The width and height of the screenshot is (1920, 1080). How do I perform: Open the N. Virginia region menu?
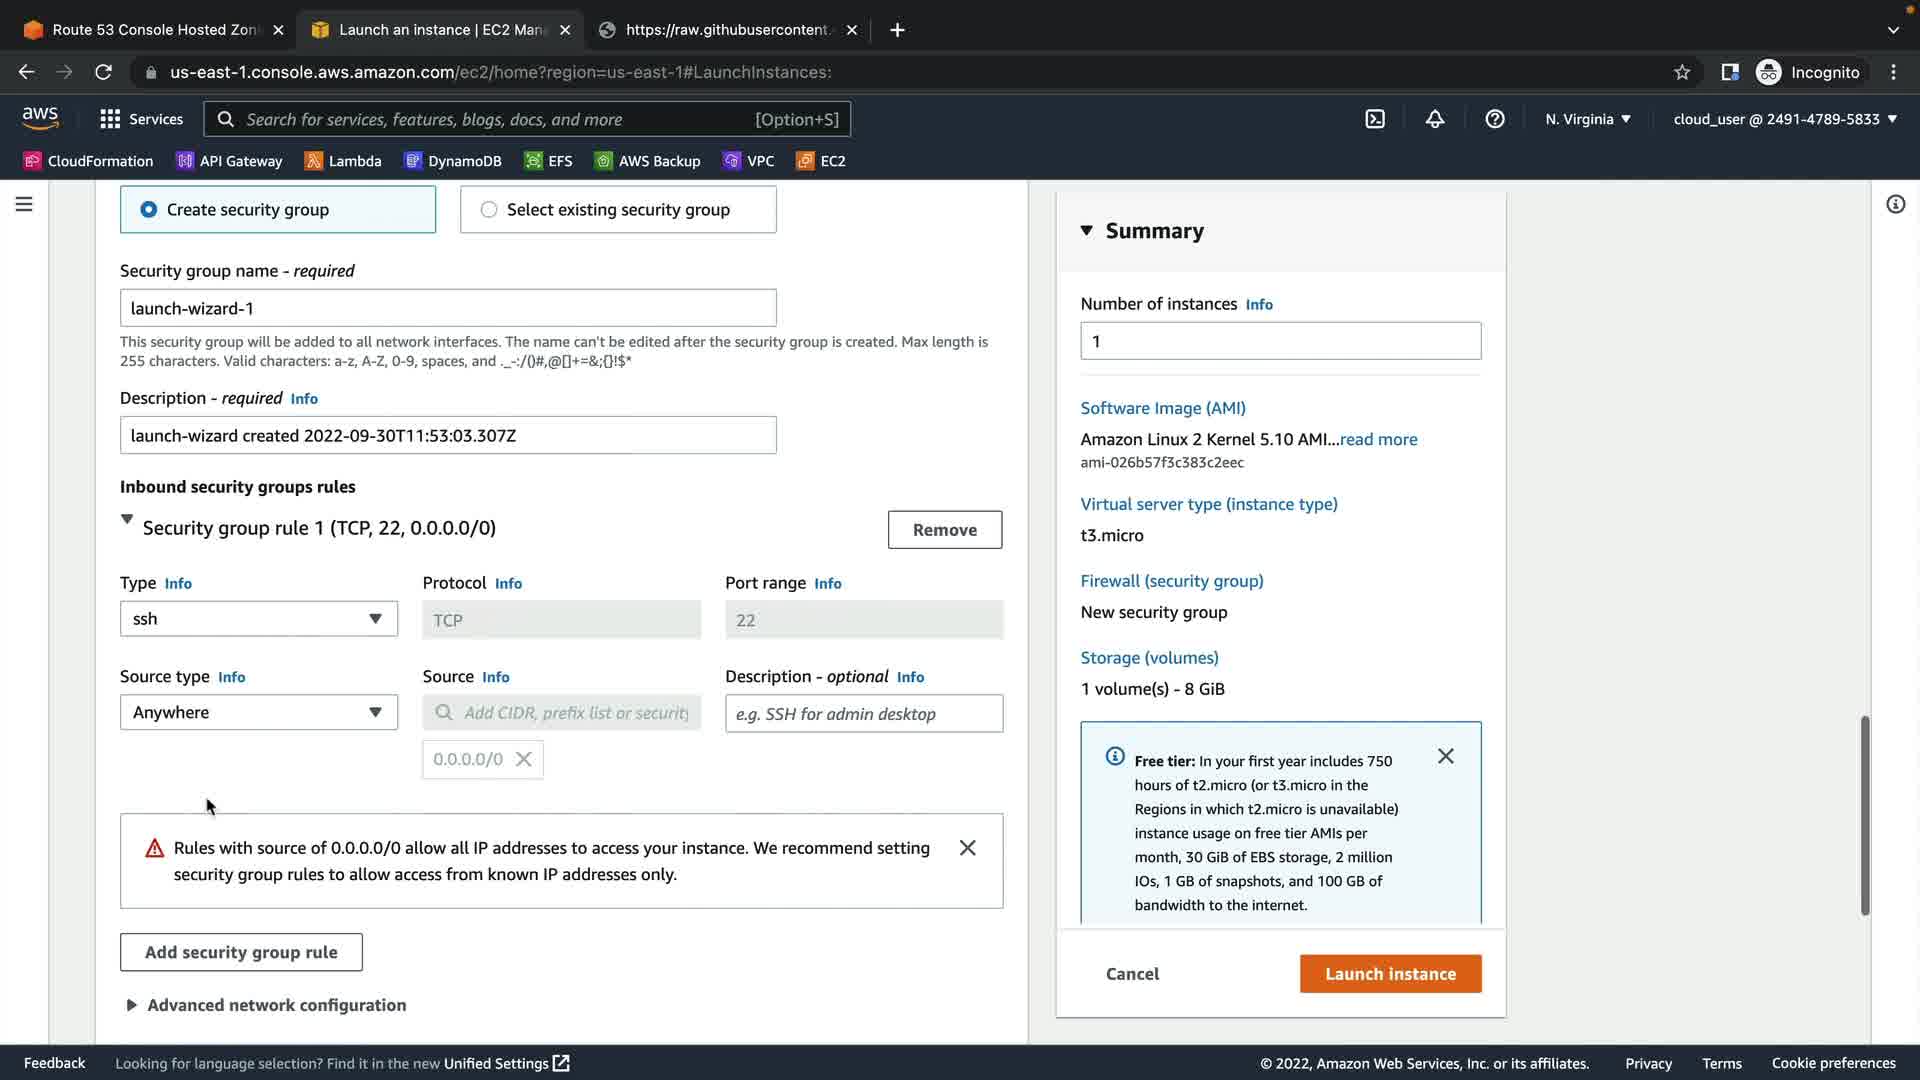pos(1587,119)
